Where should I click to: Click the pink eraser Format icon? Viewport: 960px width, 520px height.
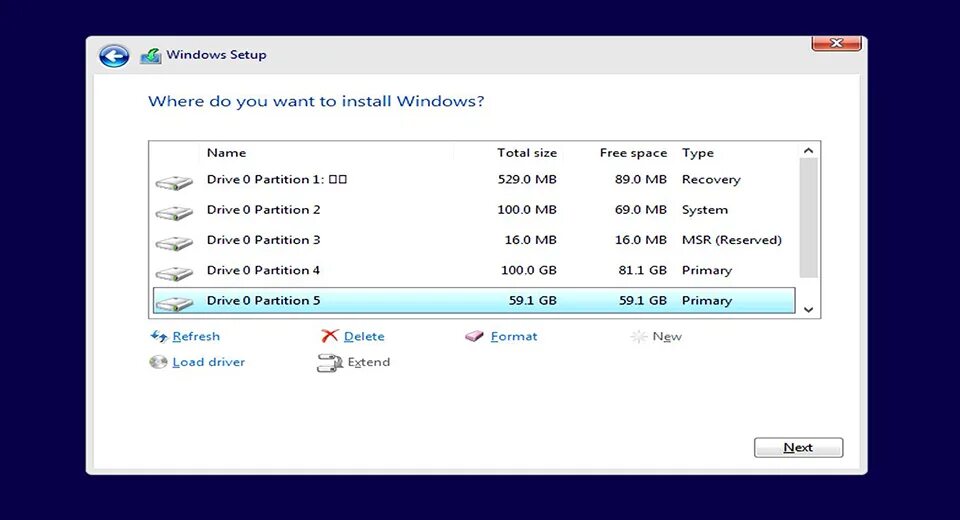coord(474,336)
